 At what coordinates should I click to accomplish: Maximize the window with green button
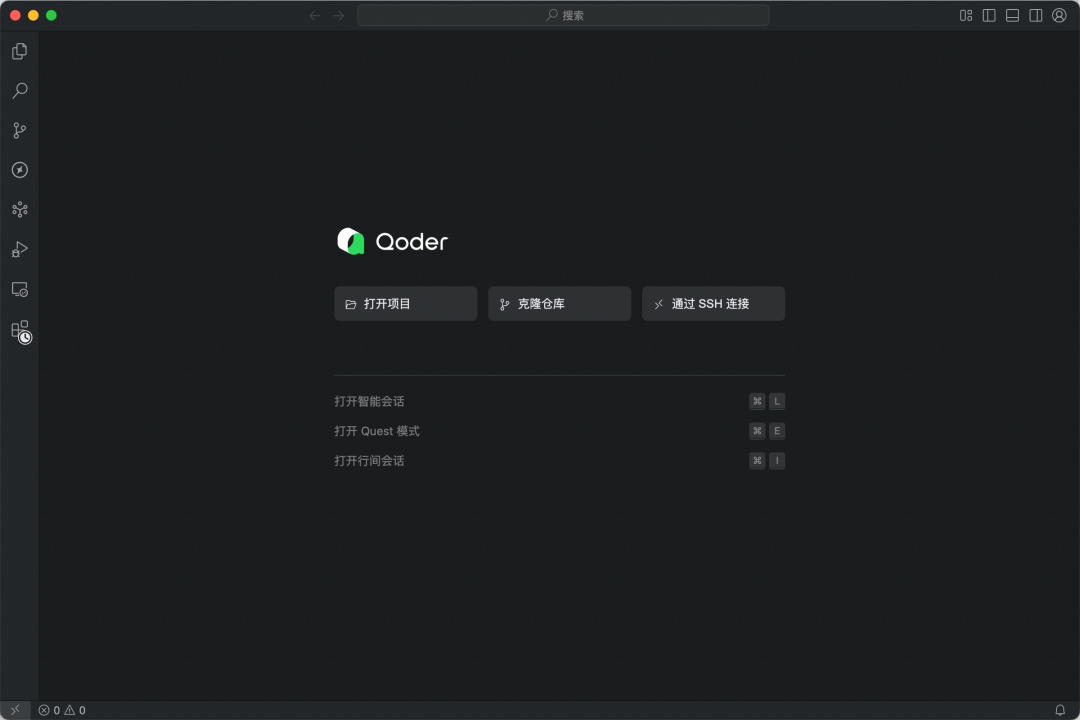coord(51,15)
